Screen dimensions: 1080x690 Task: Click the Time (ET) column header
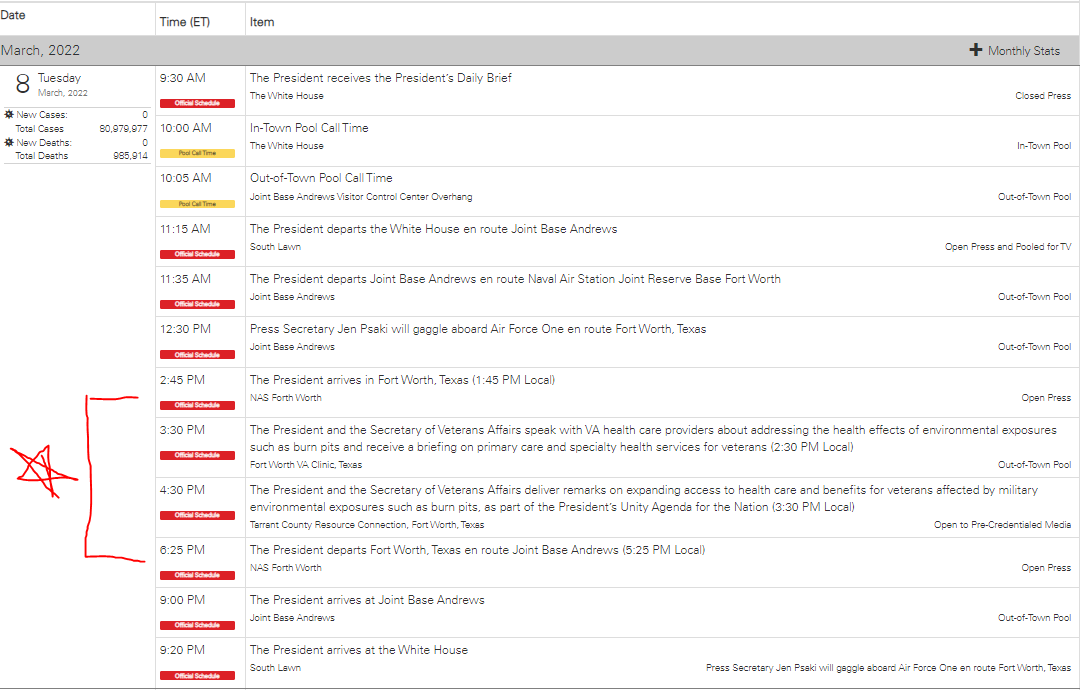coord(185,22)
